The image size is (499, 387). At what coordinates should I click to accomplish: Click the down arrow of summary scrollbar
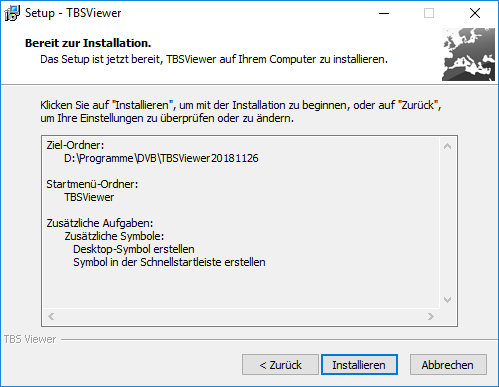pos(448,300)
